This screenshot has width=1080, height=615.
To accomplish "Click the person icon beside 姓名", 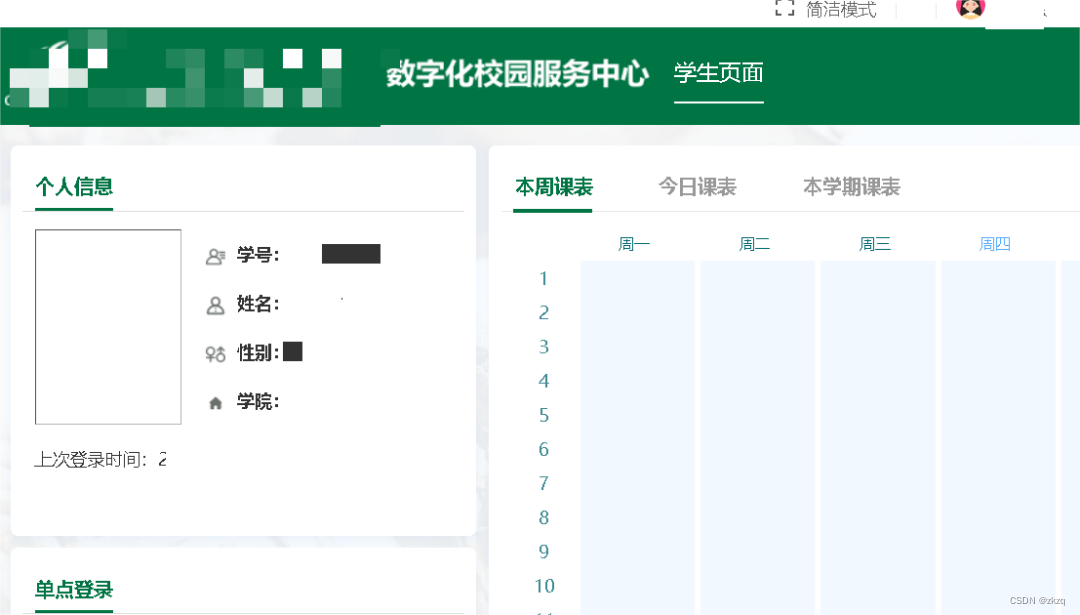I will tap(215, 306).
